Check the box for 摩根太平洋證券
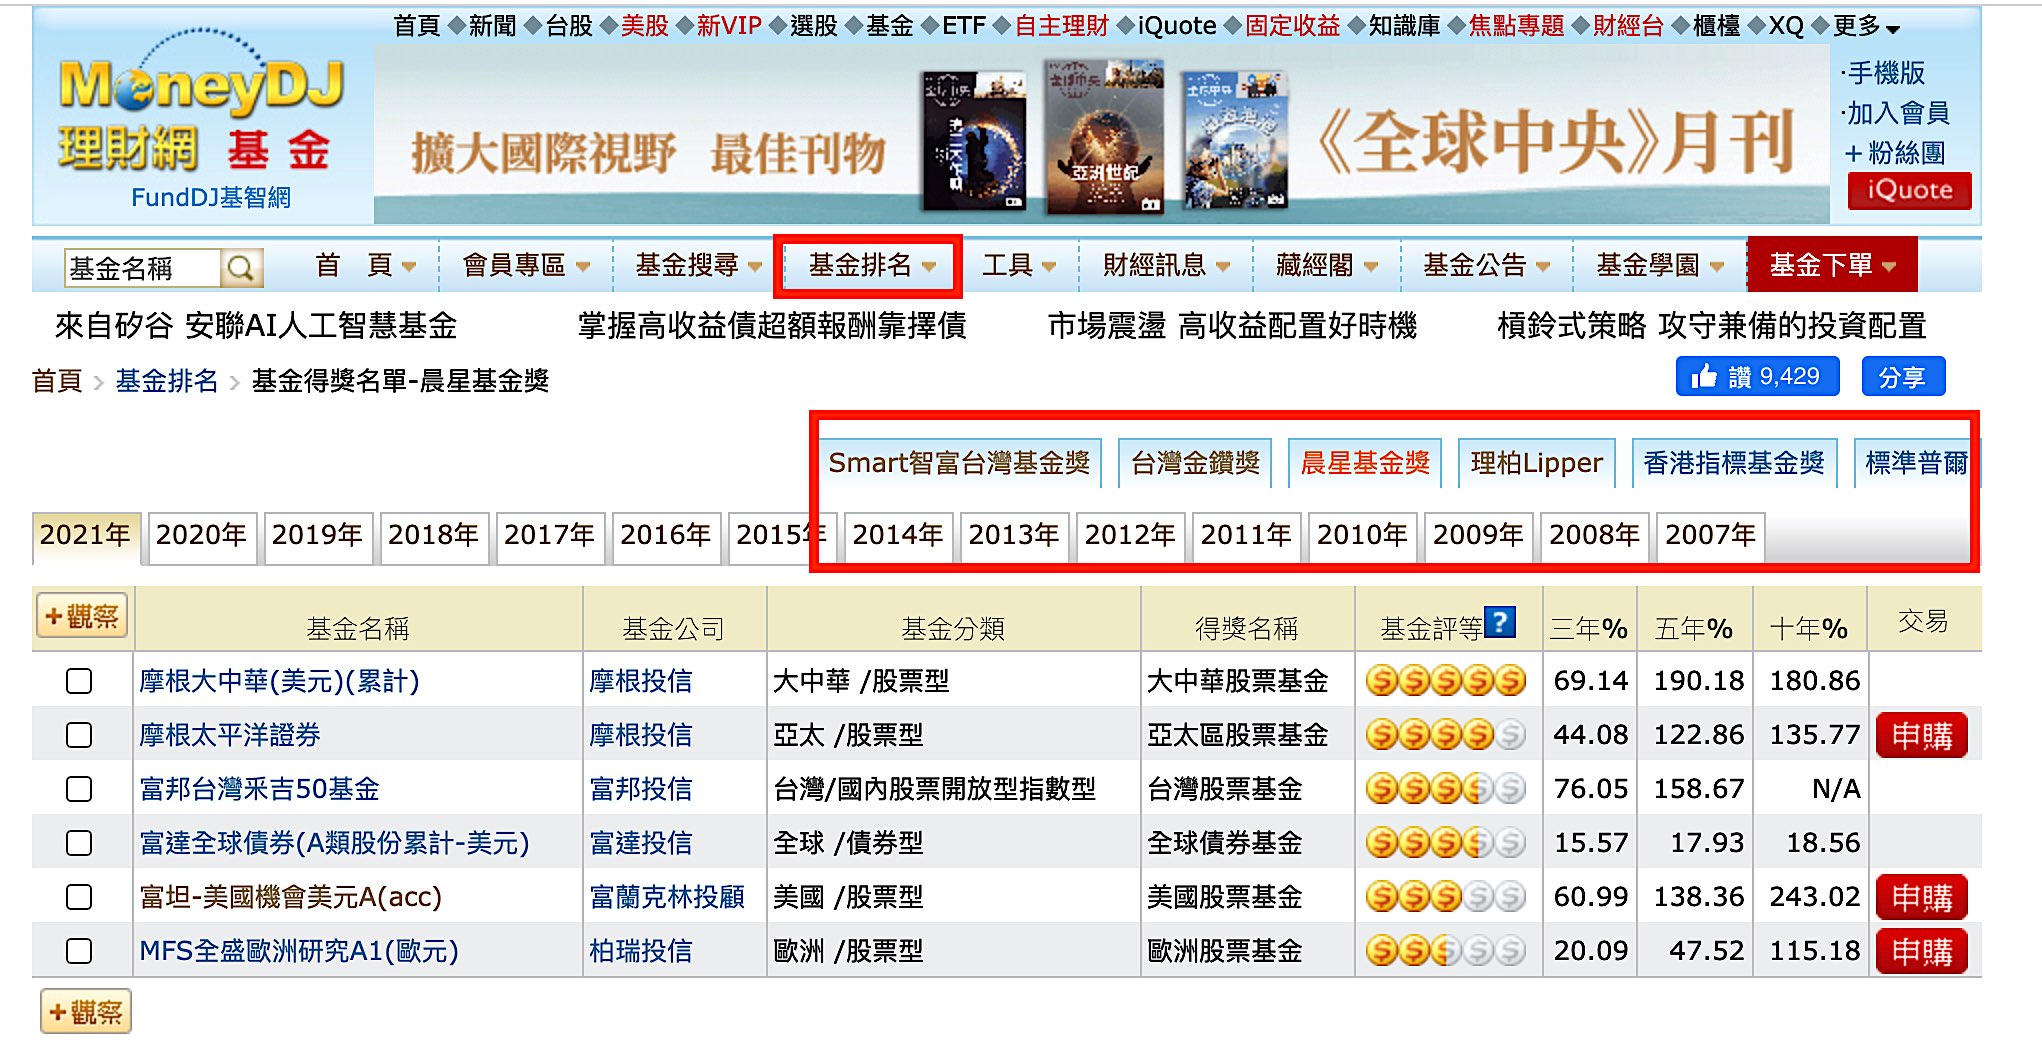Screen dimensions: 2042x1048 pyautogui.click(x=79, y=735)
